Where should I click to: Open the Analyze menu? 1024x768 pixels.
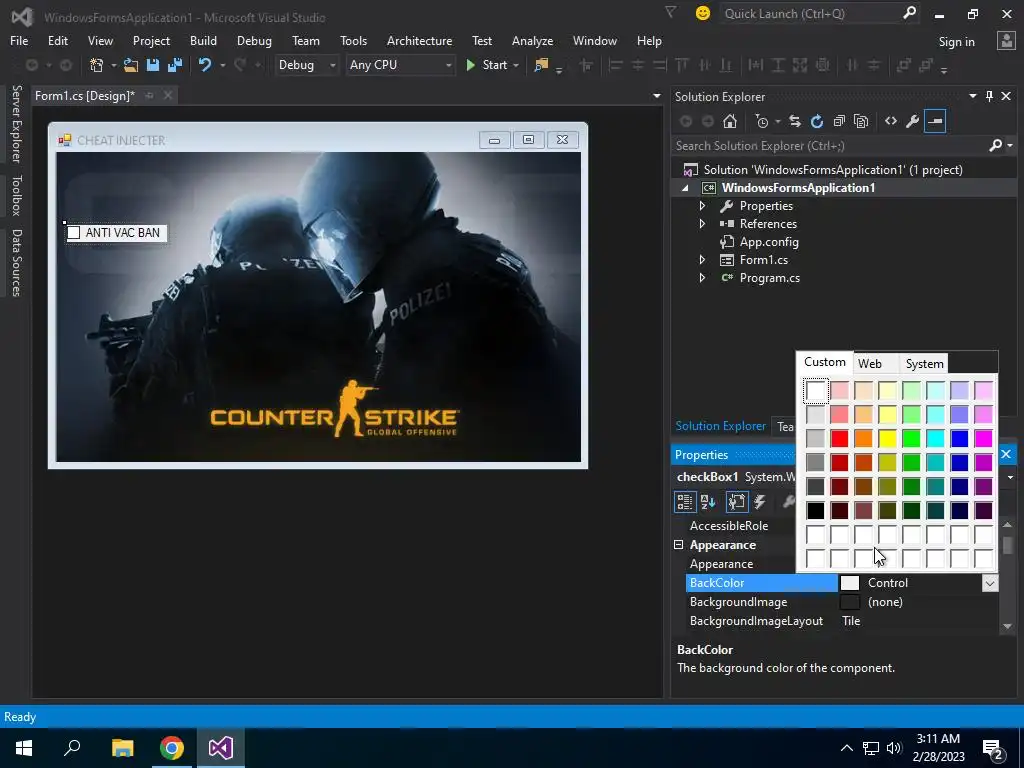[532, 40]
